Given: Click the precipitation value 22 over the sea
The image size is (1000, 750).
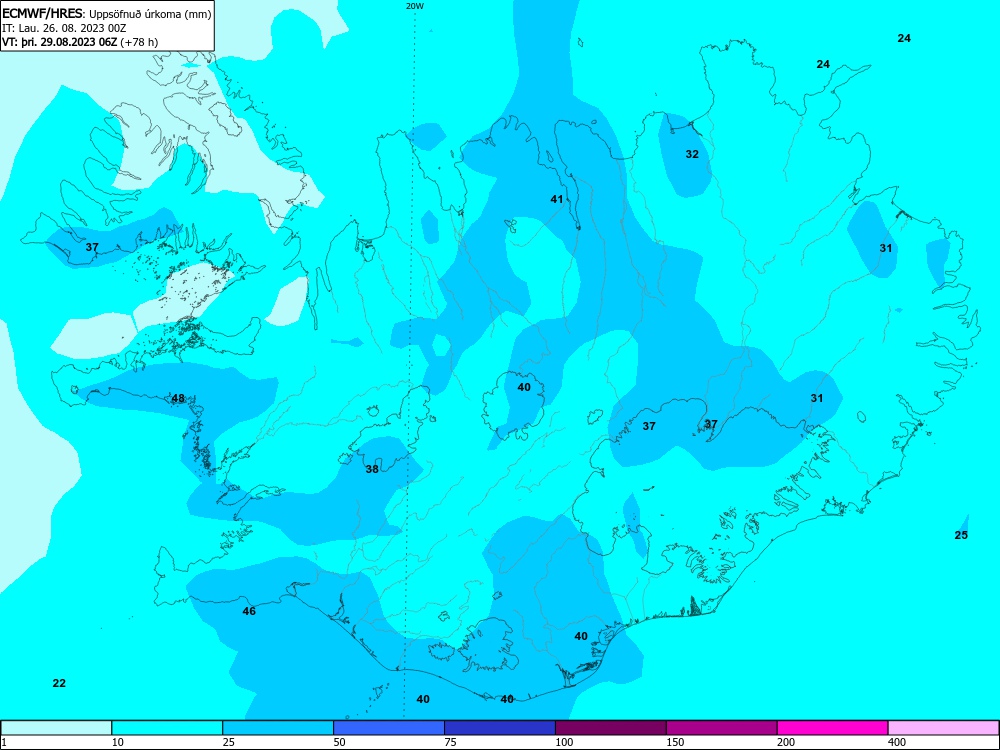Looking at the screenshot, I should click(59, 683).
